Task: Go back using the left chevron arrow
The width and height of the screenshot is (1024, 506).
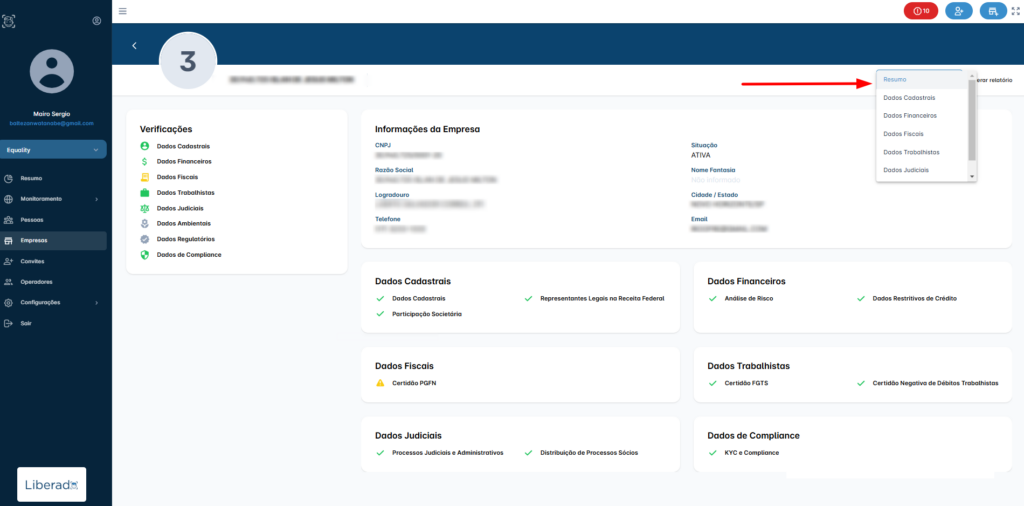Action: pyautogui.click(x=135, y=46)
